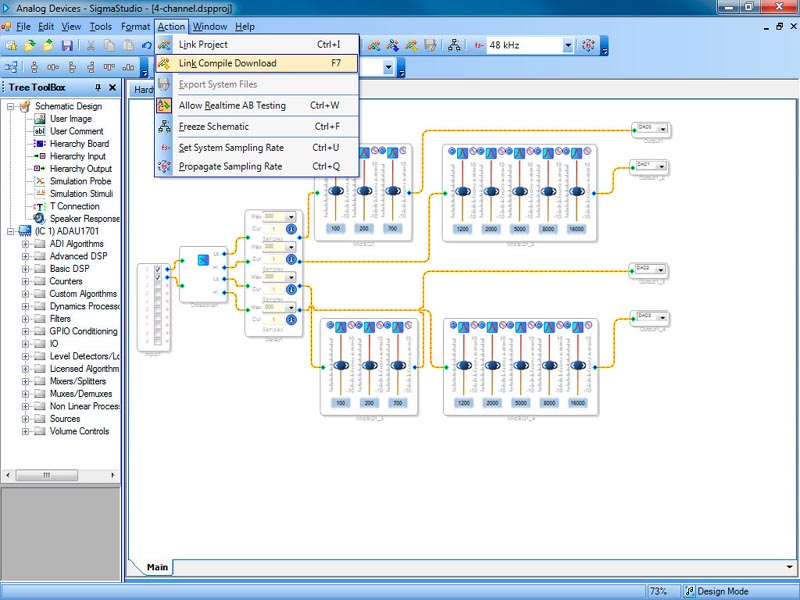Click the Schematic Design root icon

(x=24, y=106)
